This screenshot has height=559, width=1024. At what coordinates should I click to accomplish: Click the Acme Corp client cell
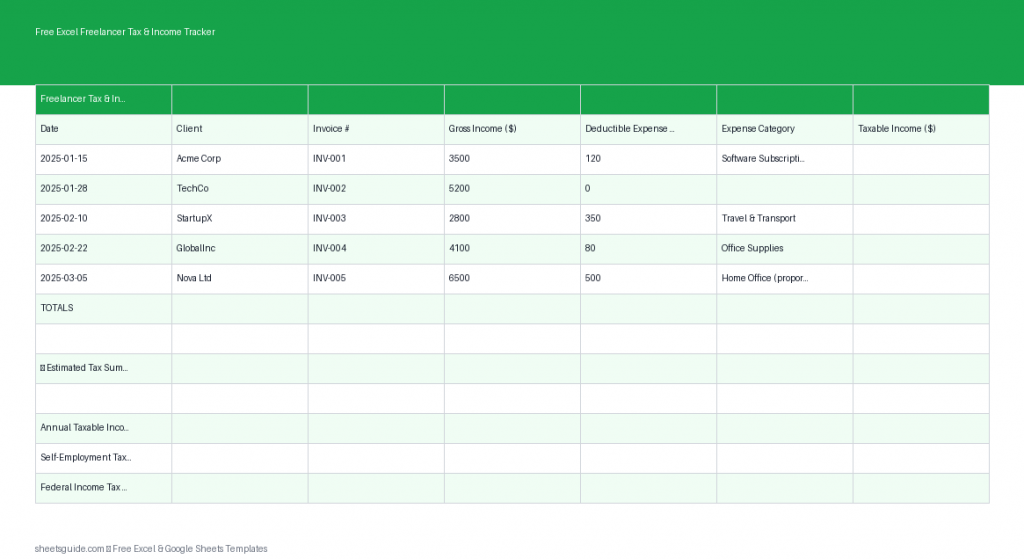pyautogui.click(x=239, y=159)
